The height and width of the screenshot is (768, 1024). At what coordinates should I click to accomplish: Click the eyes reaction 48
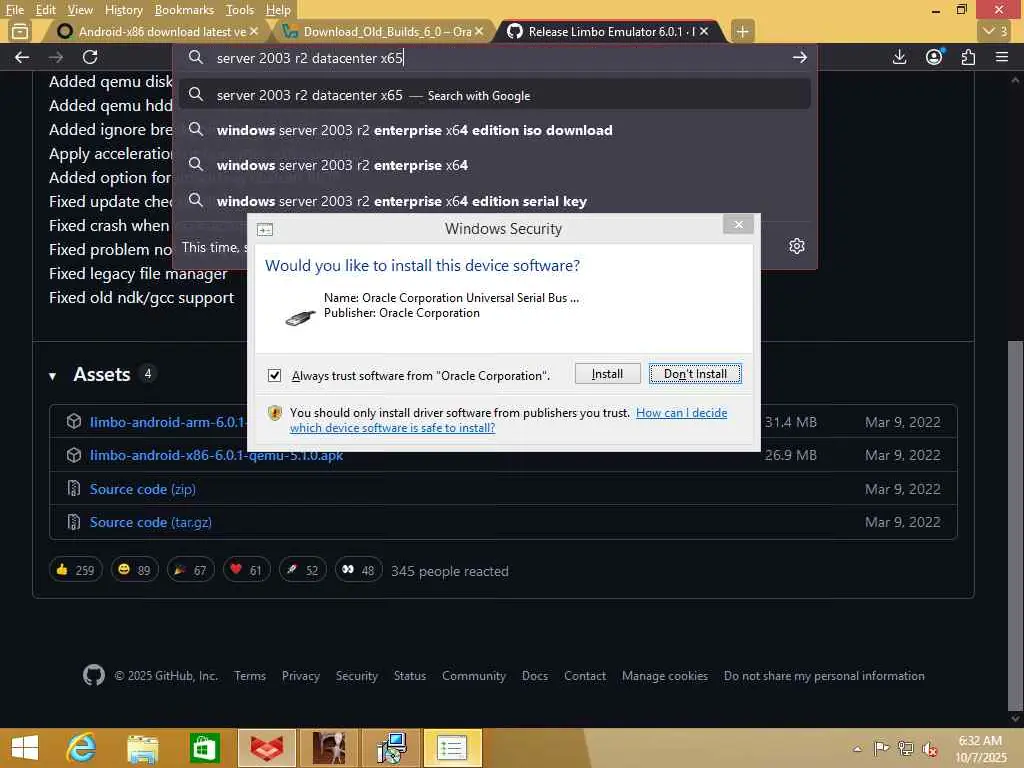[359, 570]
